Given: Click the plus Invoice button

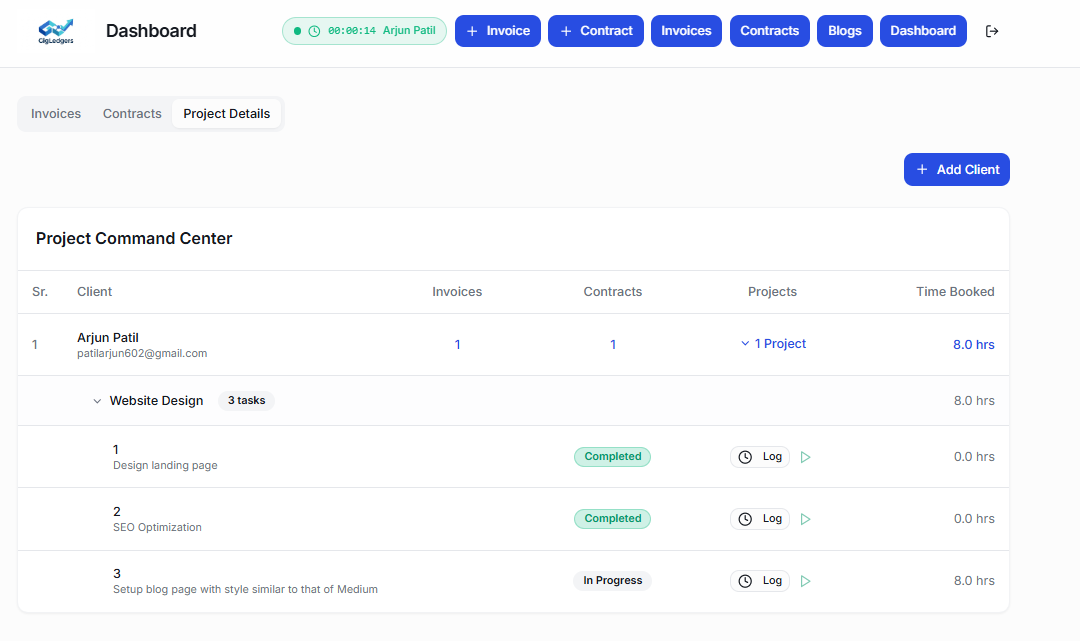Looking at the screenshot, I should [498, 31].
